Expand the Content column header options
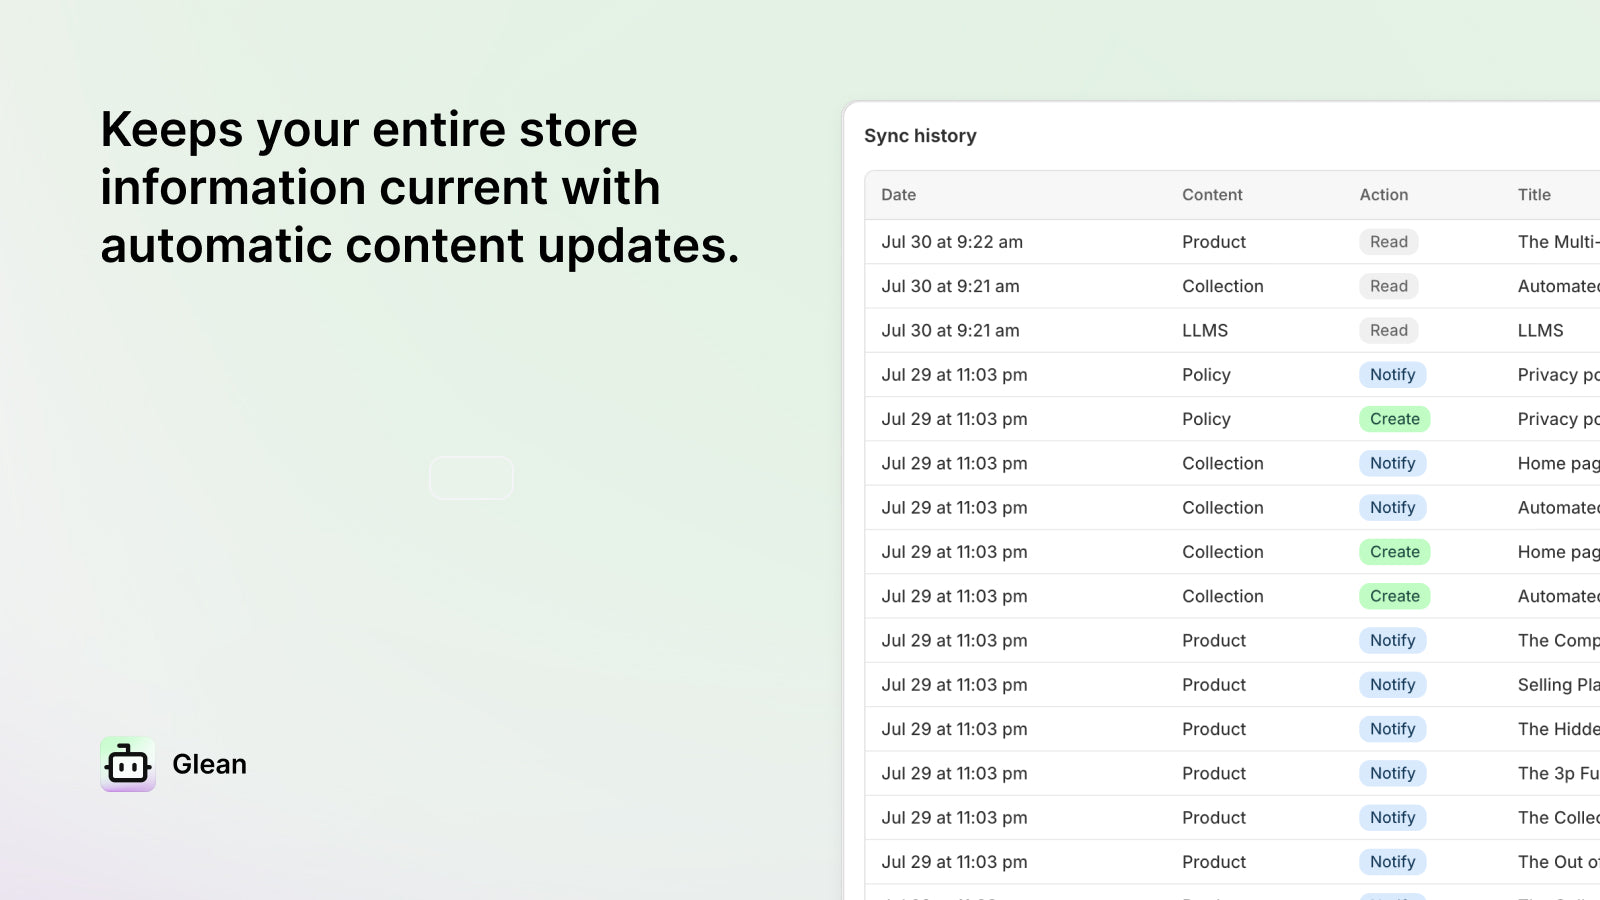Screen dimensions: 1600x900 coord(1212,194)
